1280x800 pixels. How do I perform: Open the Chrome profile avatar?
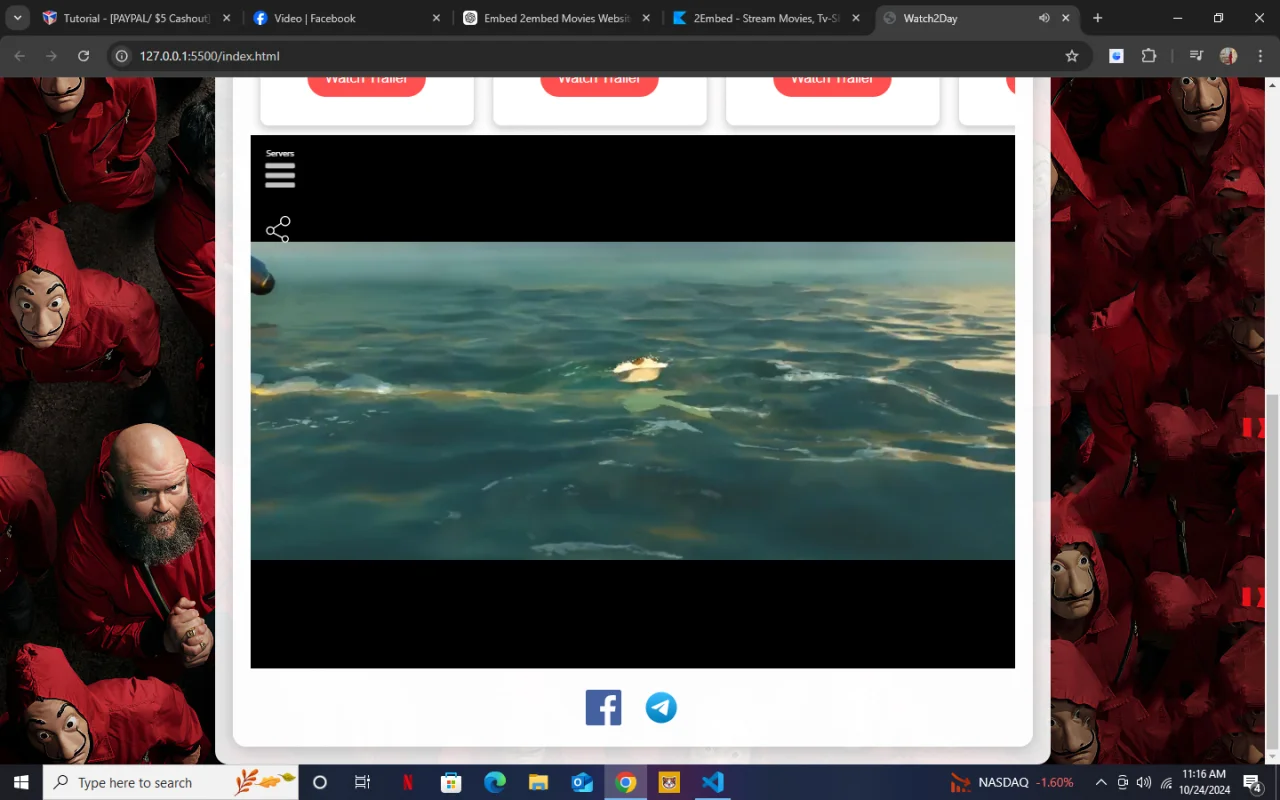coord(1228,56)
